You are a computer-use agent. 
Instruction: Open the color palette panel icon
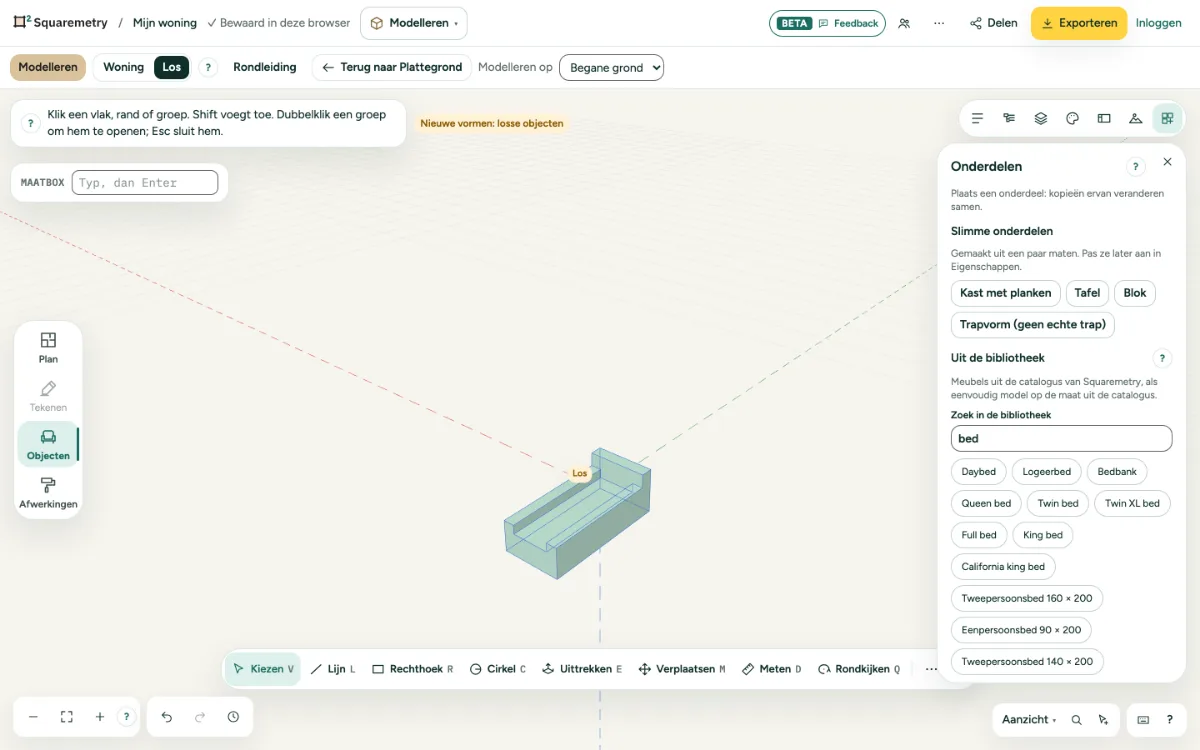(1072, 118)
